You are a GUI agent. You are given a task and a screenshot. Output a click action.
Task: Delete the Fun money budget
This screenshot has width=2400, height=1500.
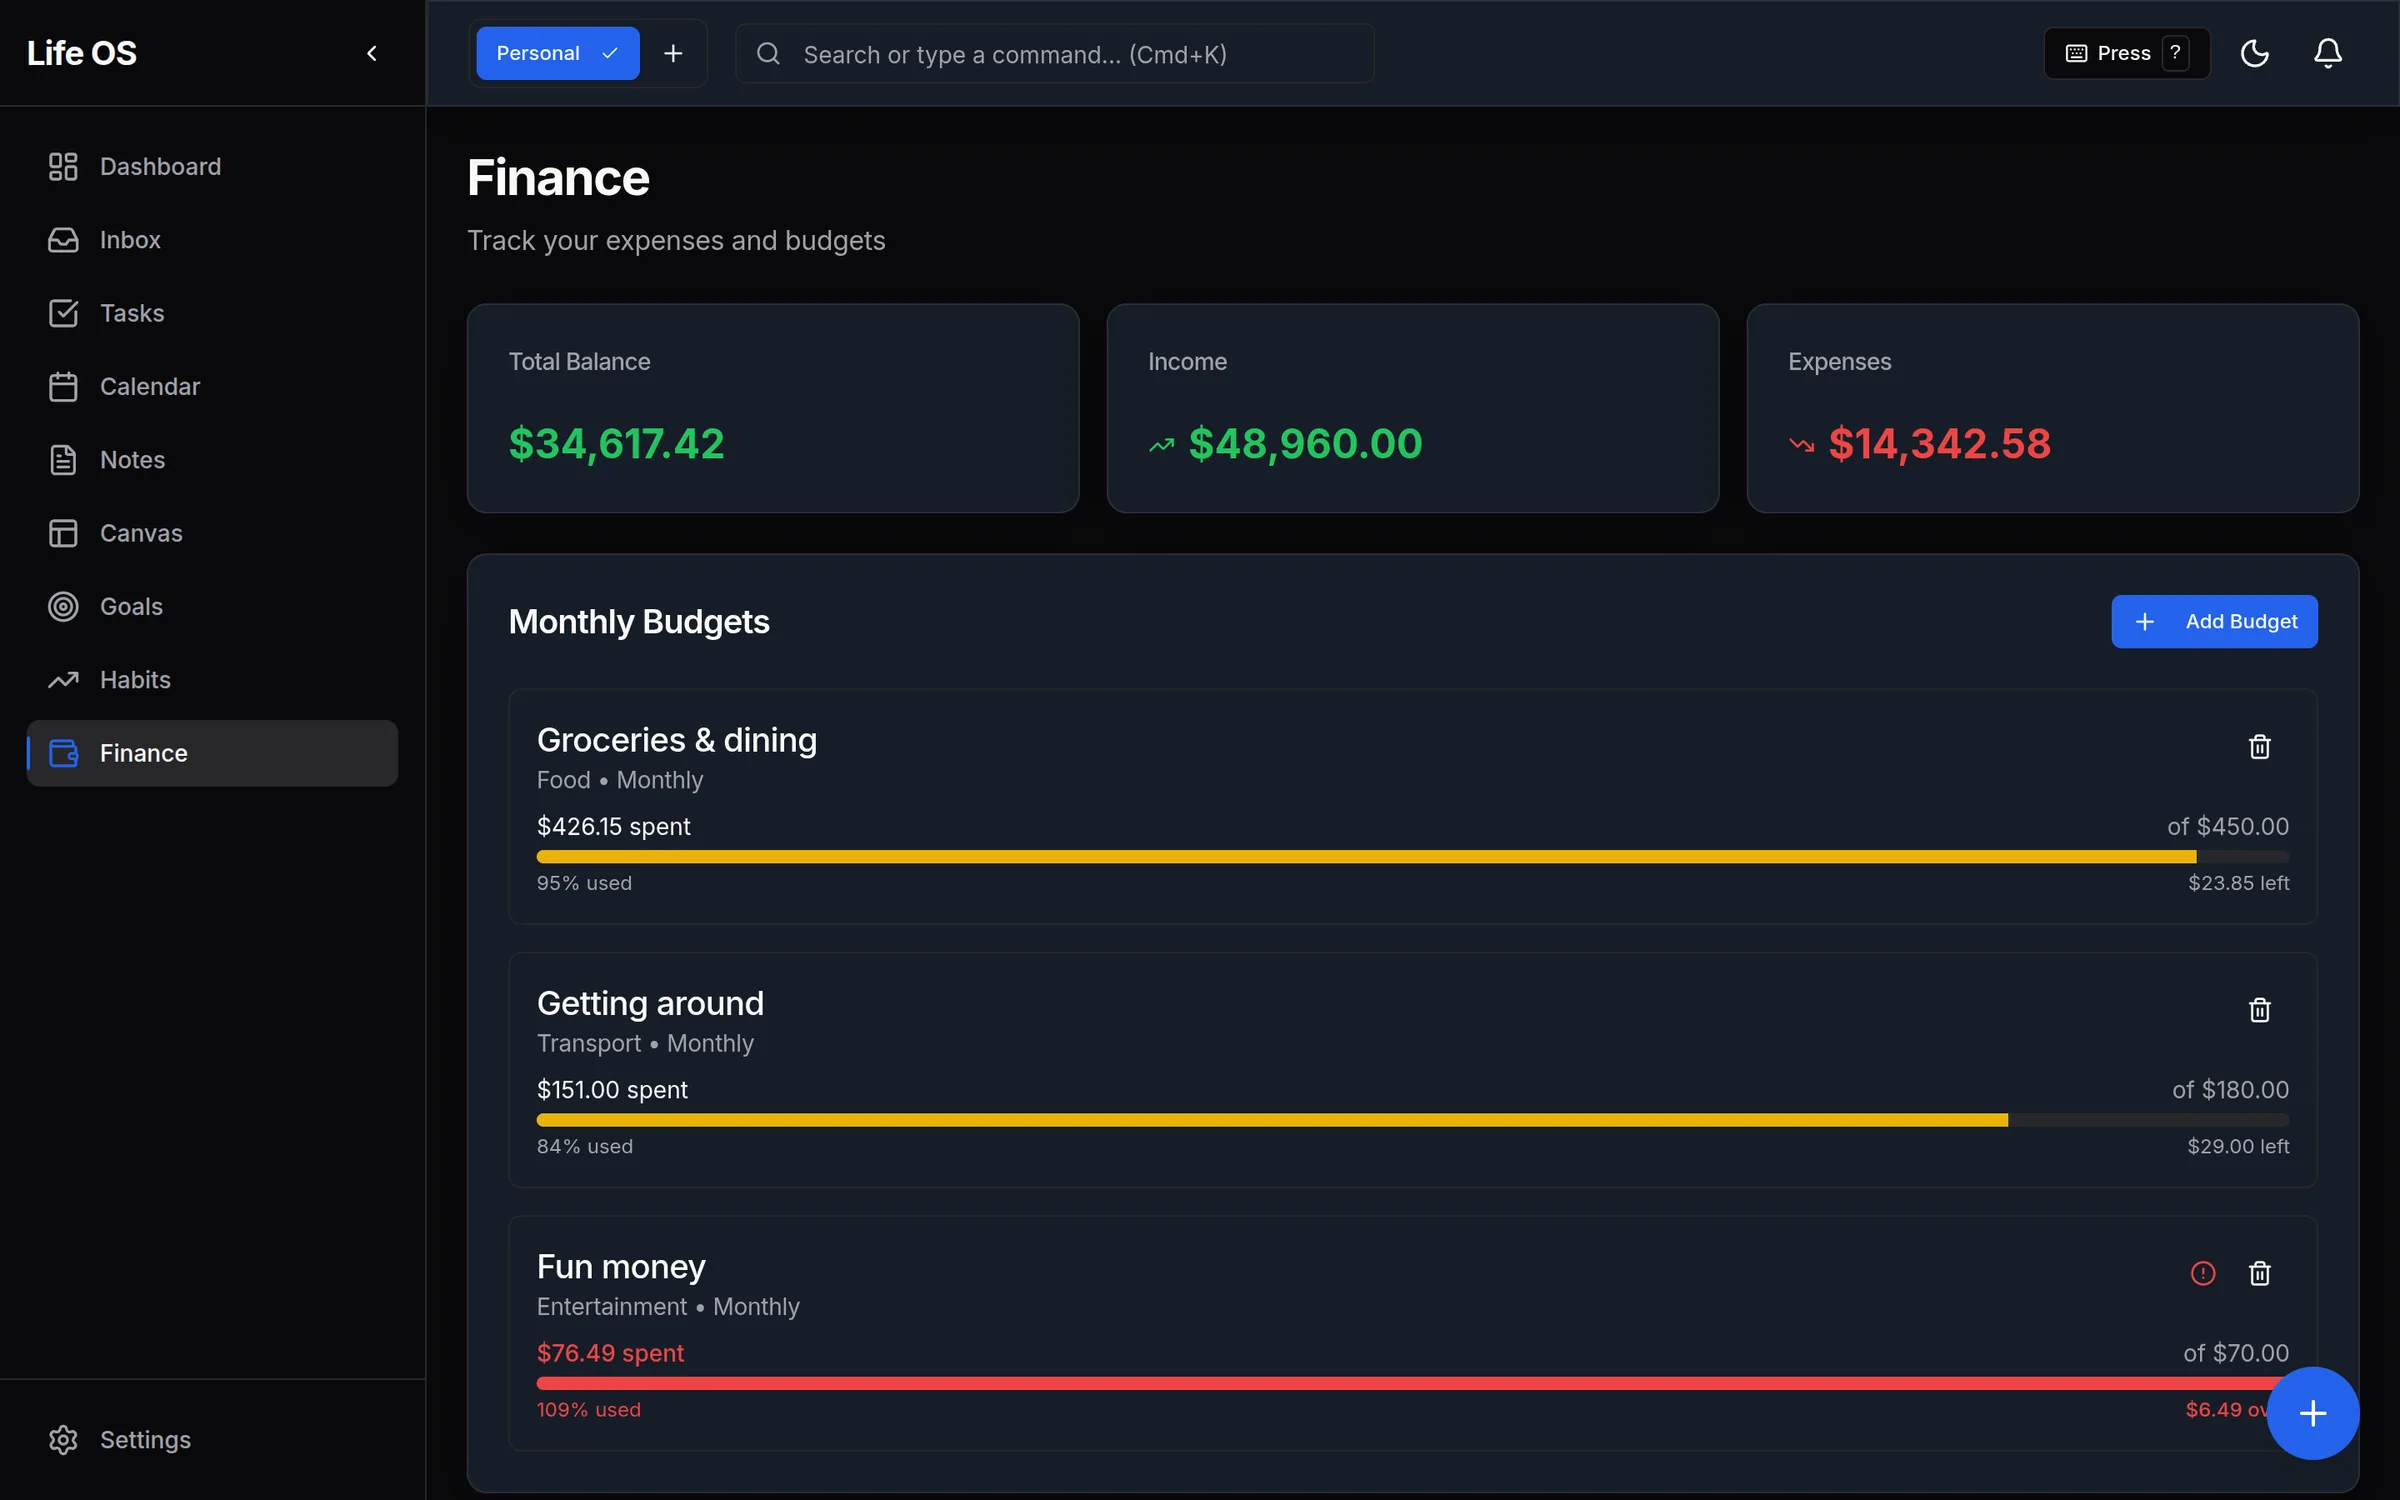pos(2260,1274)
